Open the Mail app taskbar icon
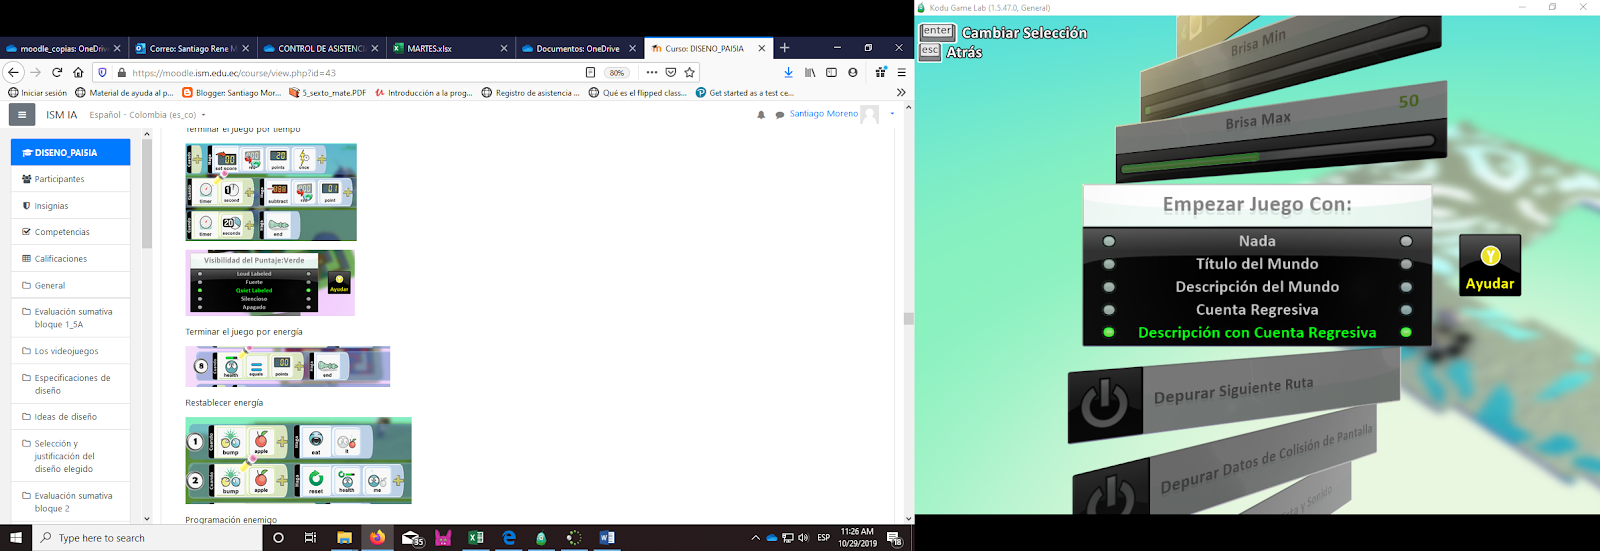 (x=411, y=538)
